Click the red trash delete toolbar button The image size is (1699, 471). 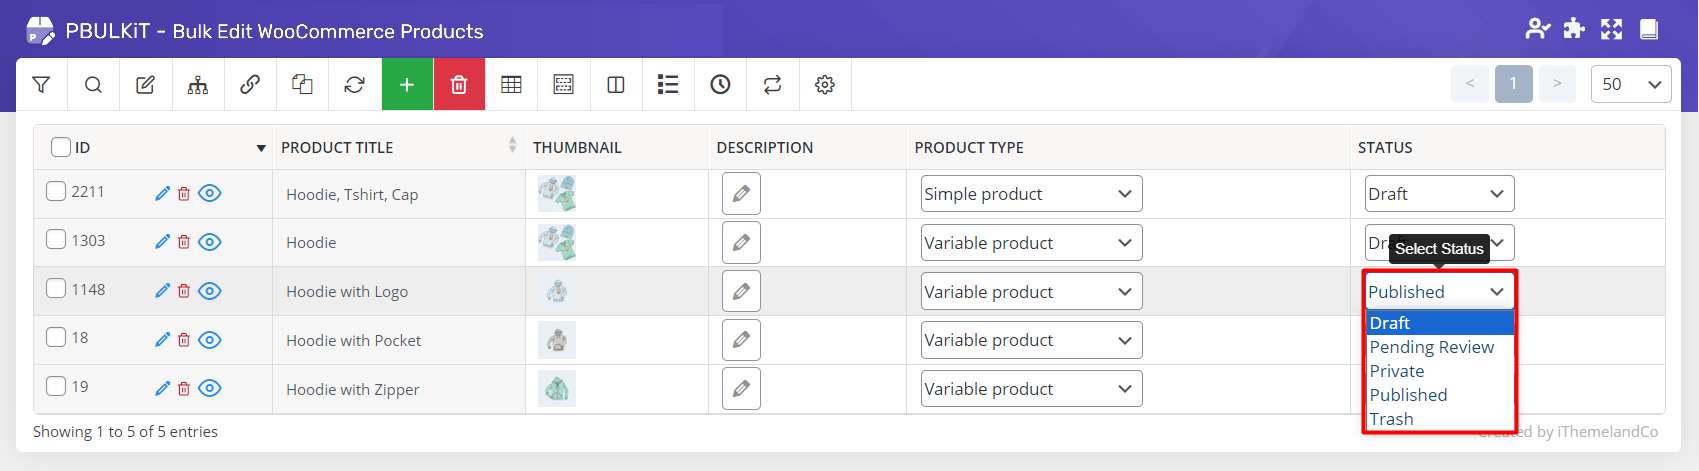tap(459, 85)
